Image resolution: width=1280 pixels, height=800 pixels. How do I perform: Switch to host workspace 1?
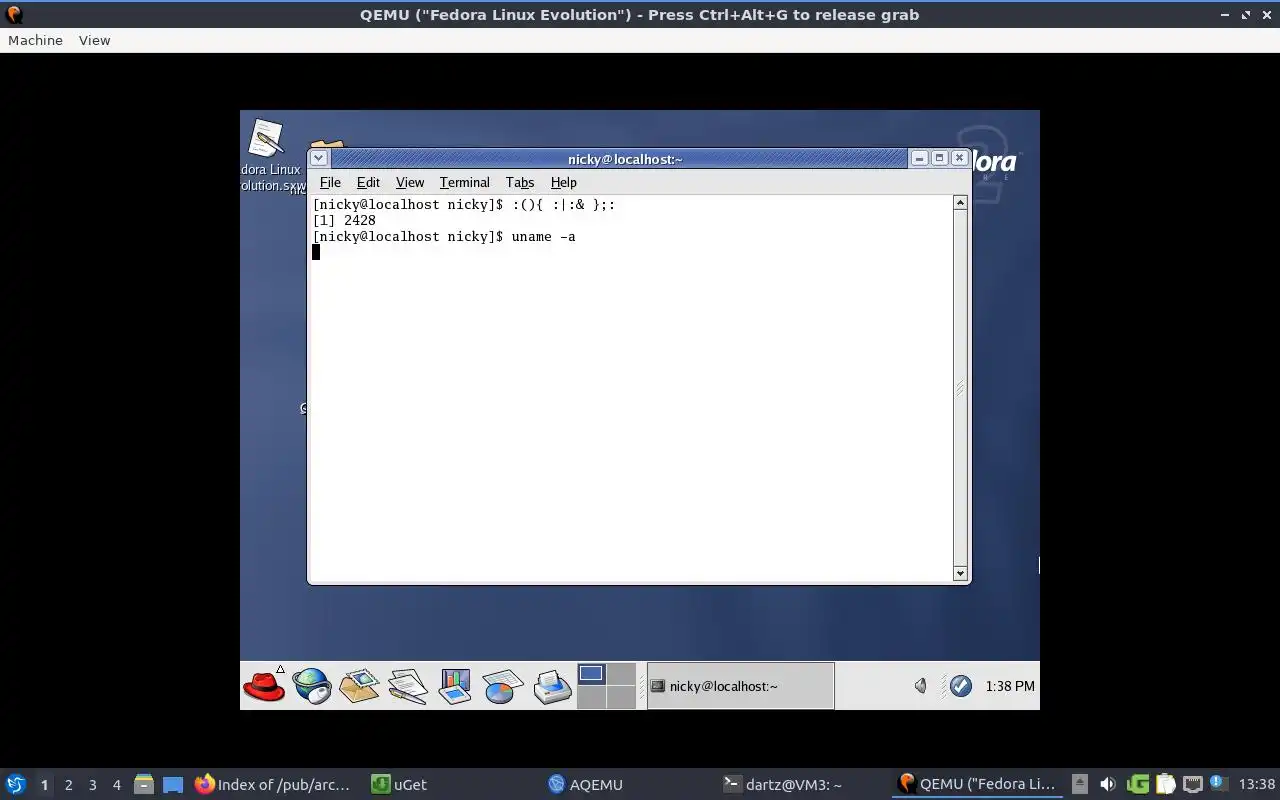44,784
